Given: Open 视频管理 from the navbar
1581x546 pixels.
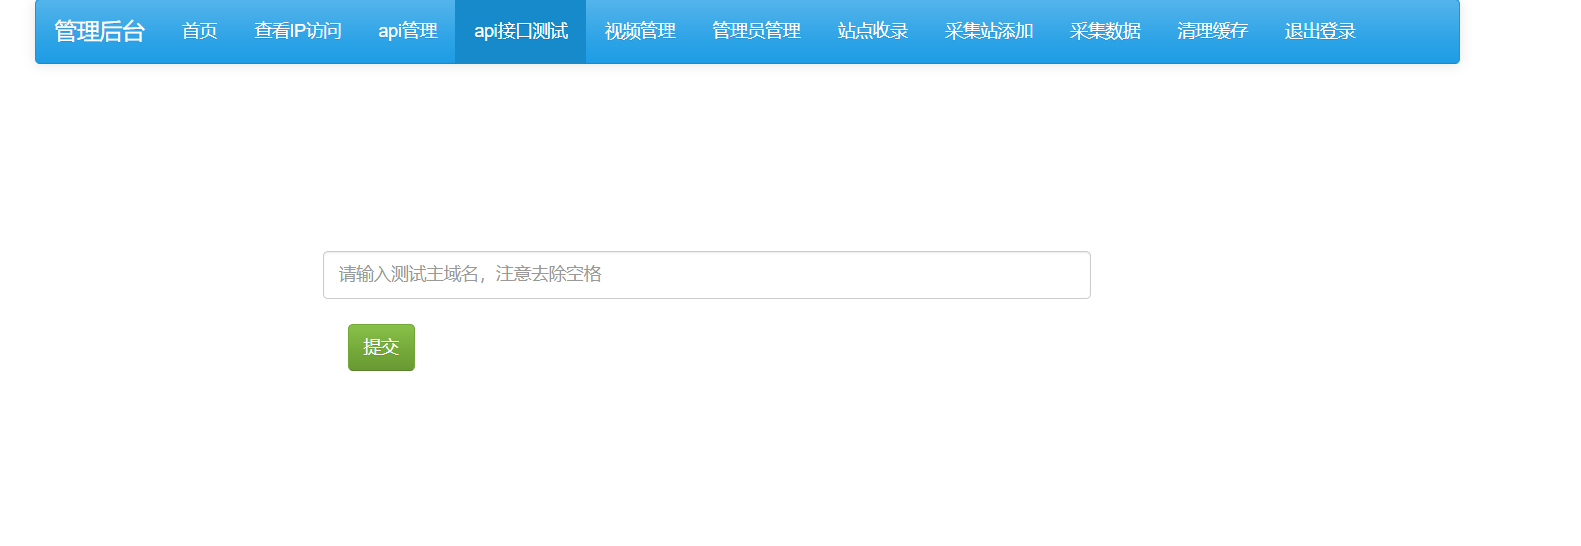Looking at the screenshot, I should tap(640, 32).
